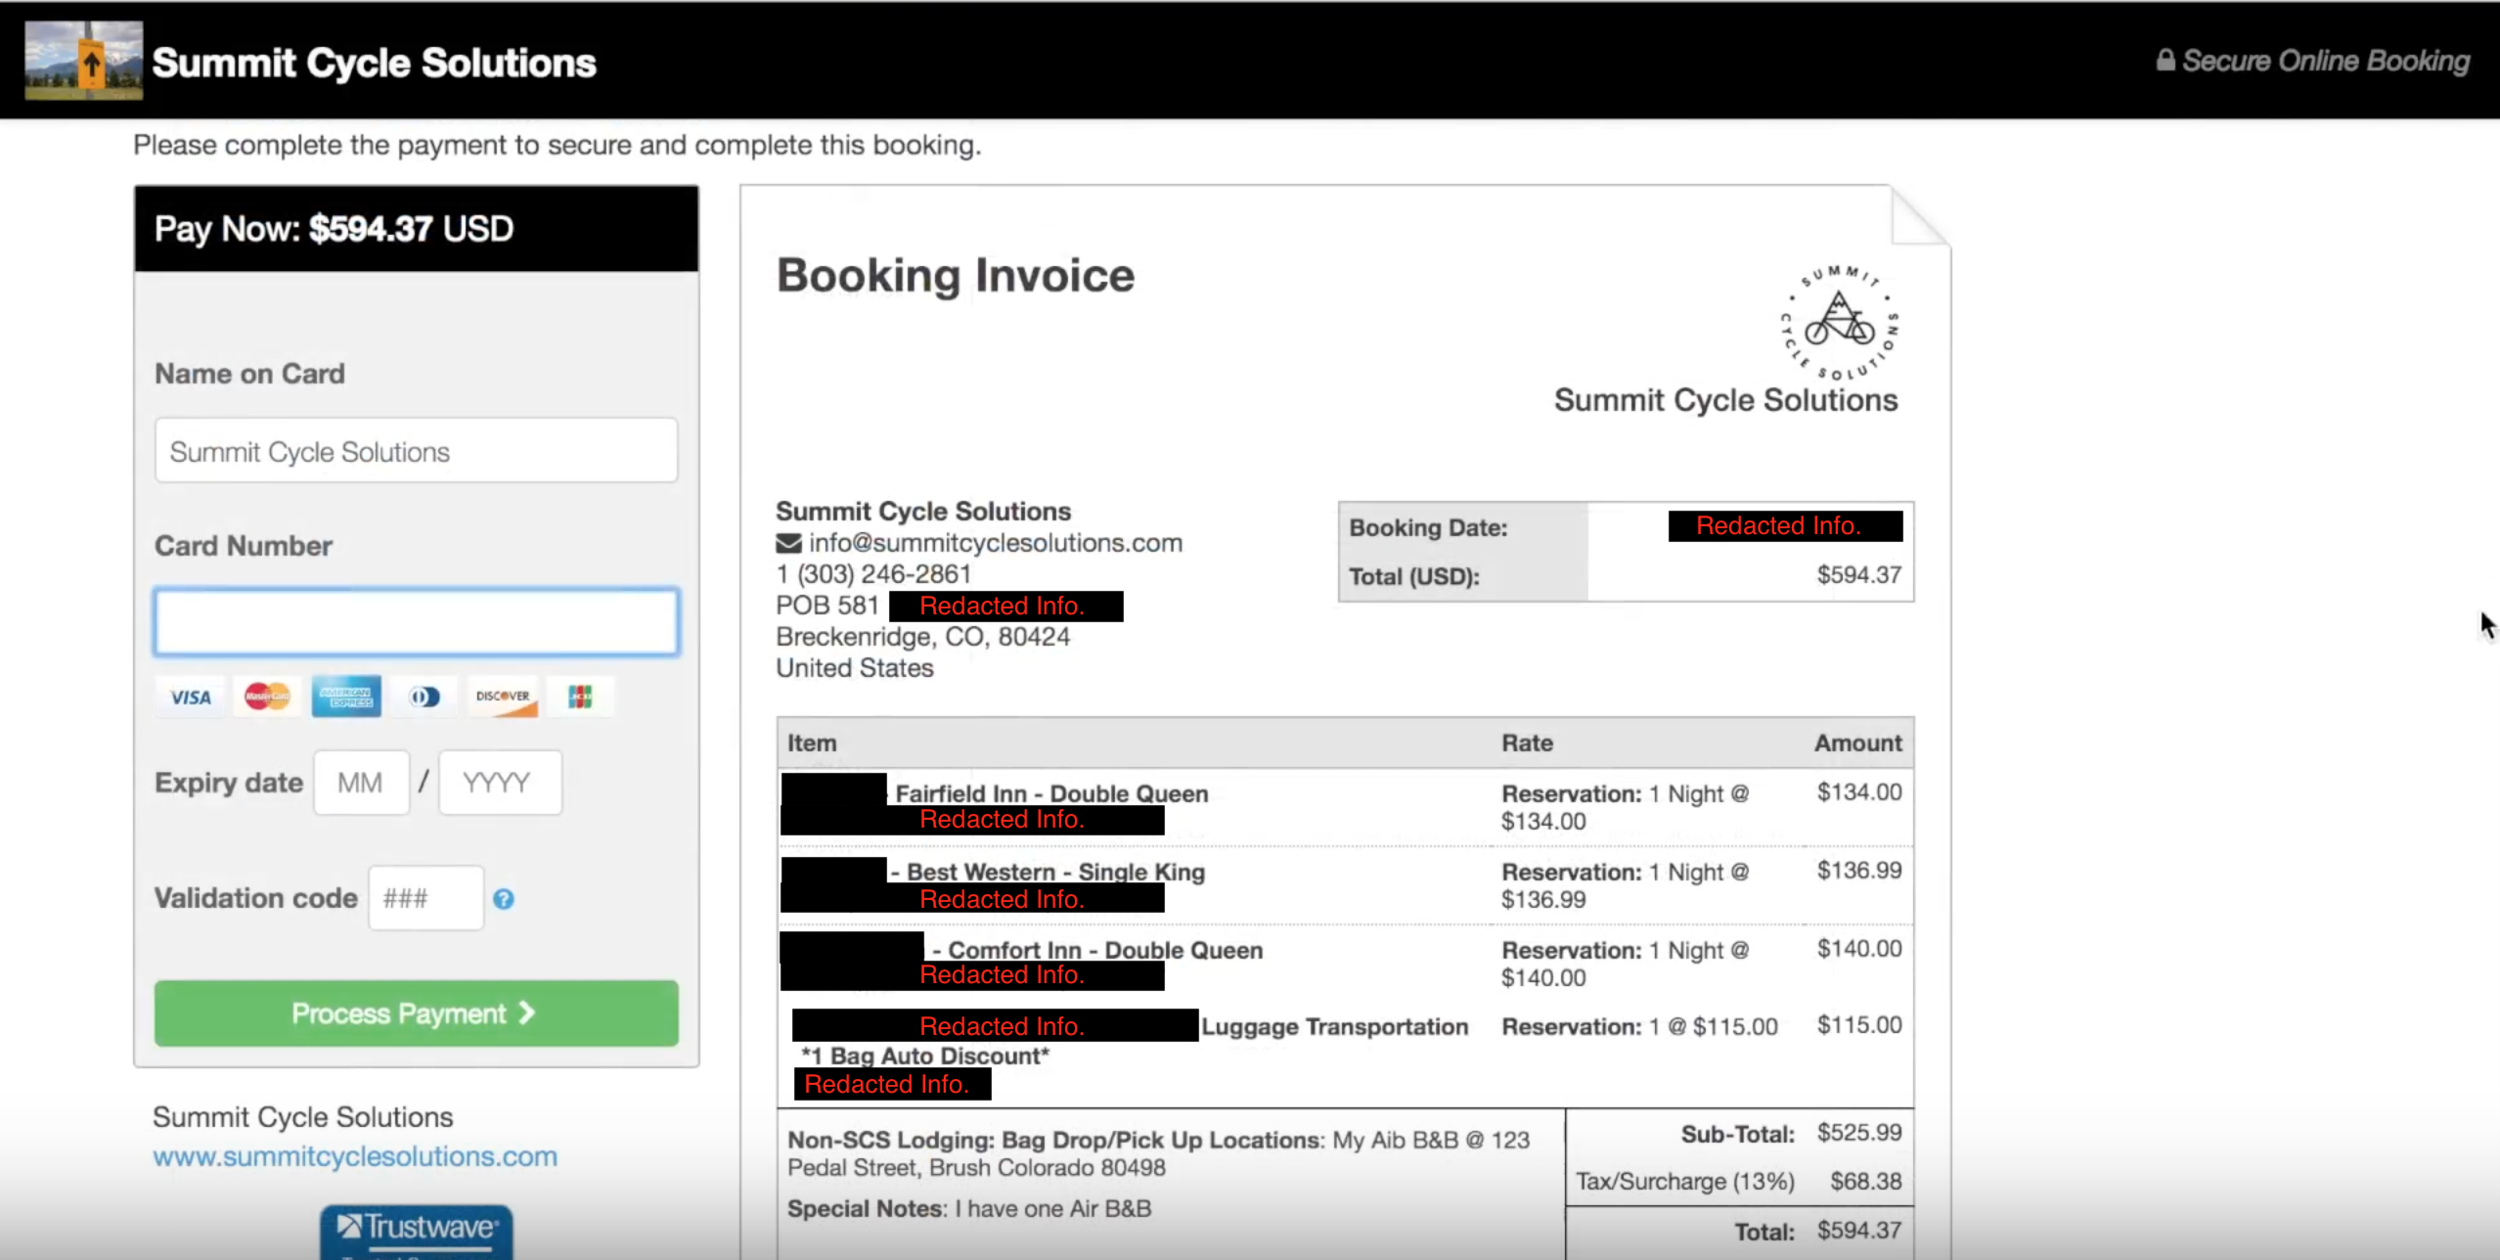Click the American Express card icon
The width and height of the screenshot is (2500, 1260).
[x=346, y=696]
